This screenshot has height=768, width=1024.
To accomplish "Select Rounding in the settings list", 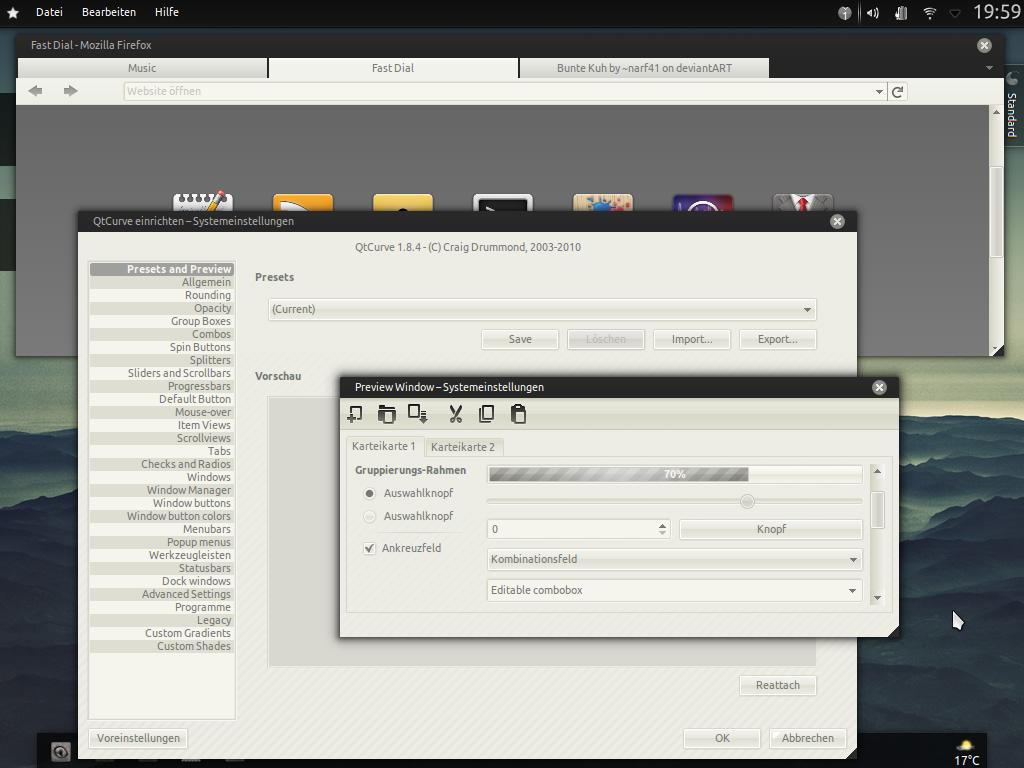I will pos(161,295).
